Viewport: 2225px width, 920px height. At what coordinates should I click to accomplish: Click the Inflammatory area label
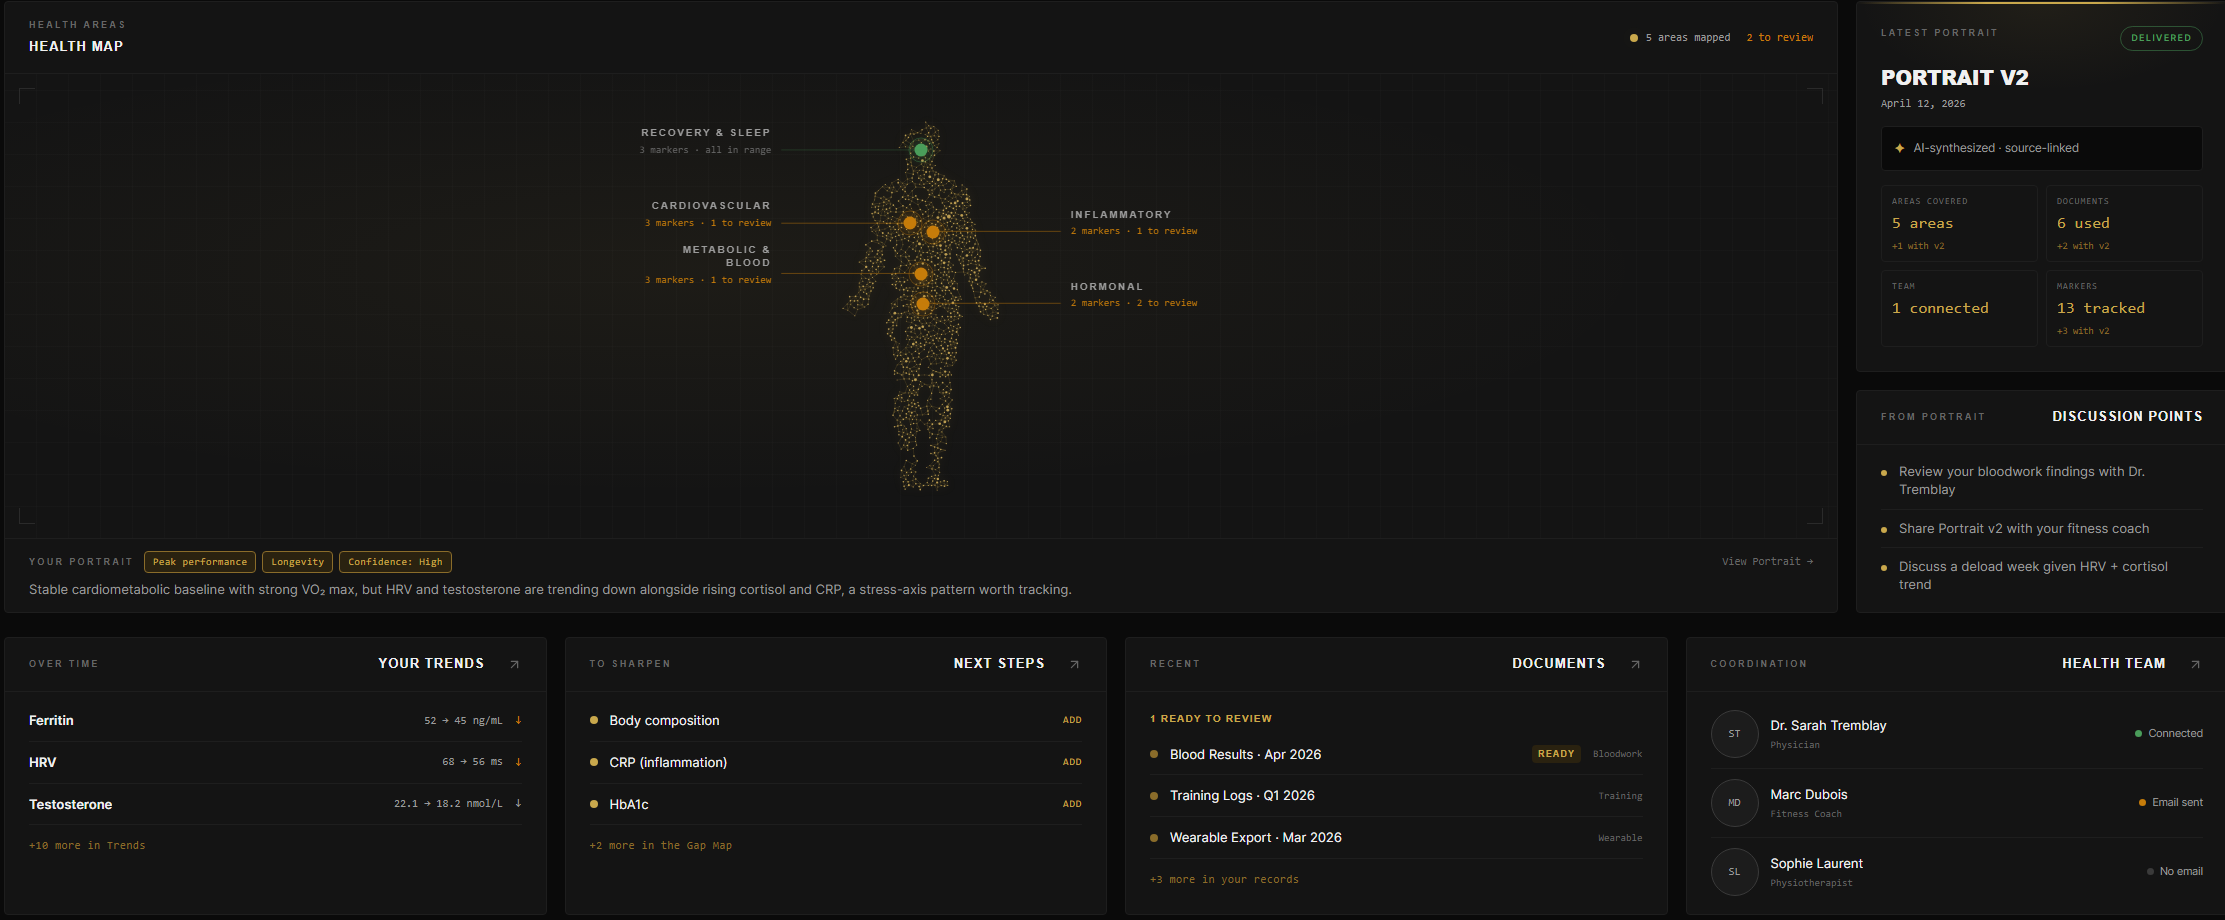[1121, 215]
